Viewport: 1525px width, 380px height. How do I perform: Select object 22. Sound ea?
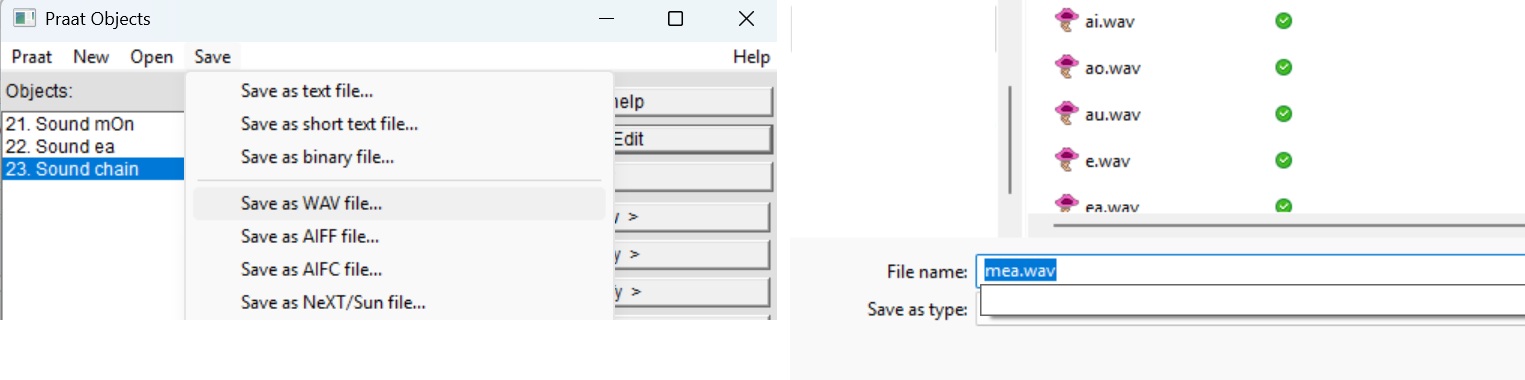point(94,146)
